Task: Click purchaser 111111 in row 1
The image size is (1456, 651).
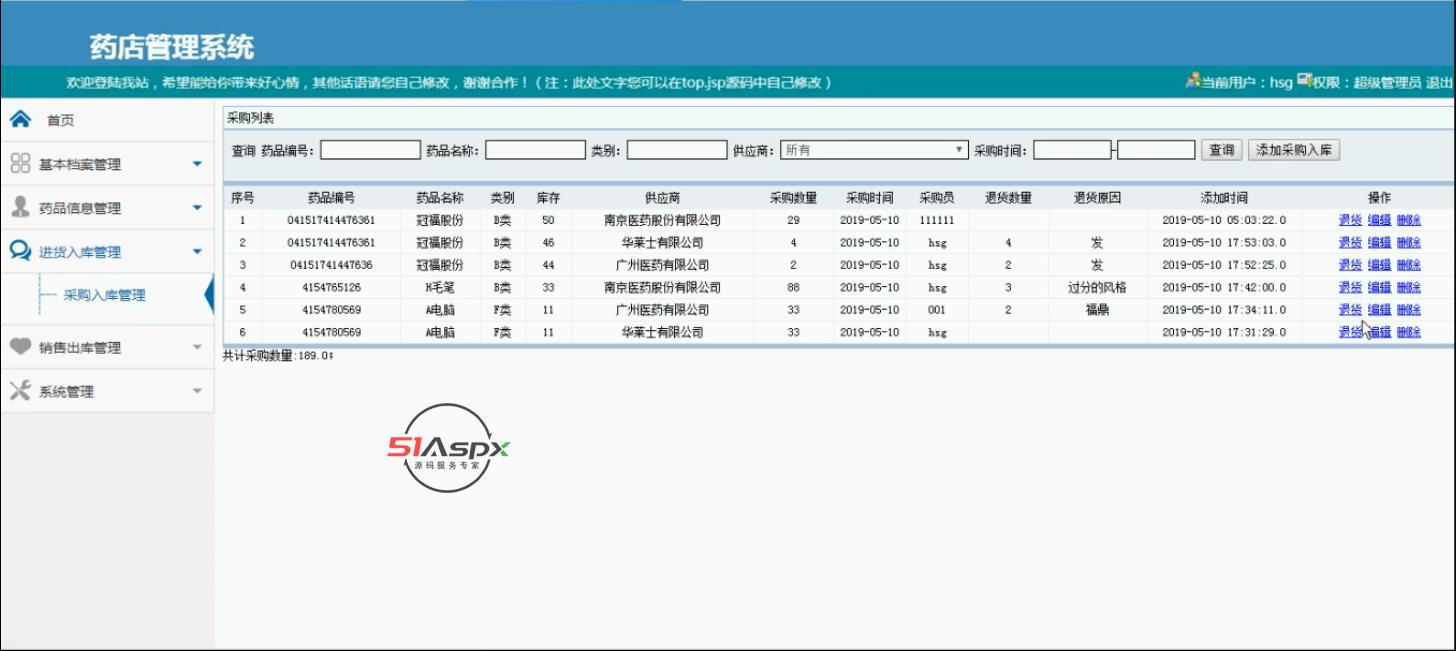Action: click(x=936, y=220)
